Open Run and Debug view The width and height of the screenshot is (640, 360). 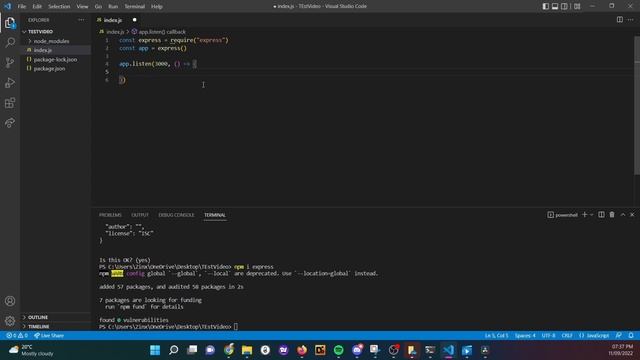(x=10, y=82)
